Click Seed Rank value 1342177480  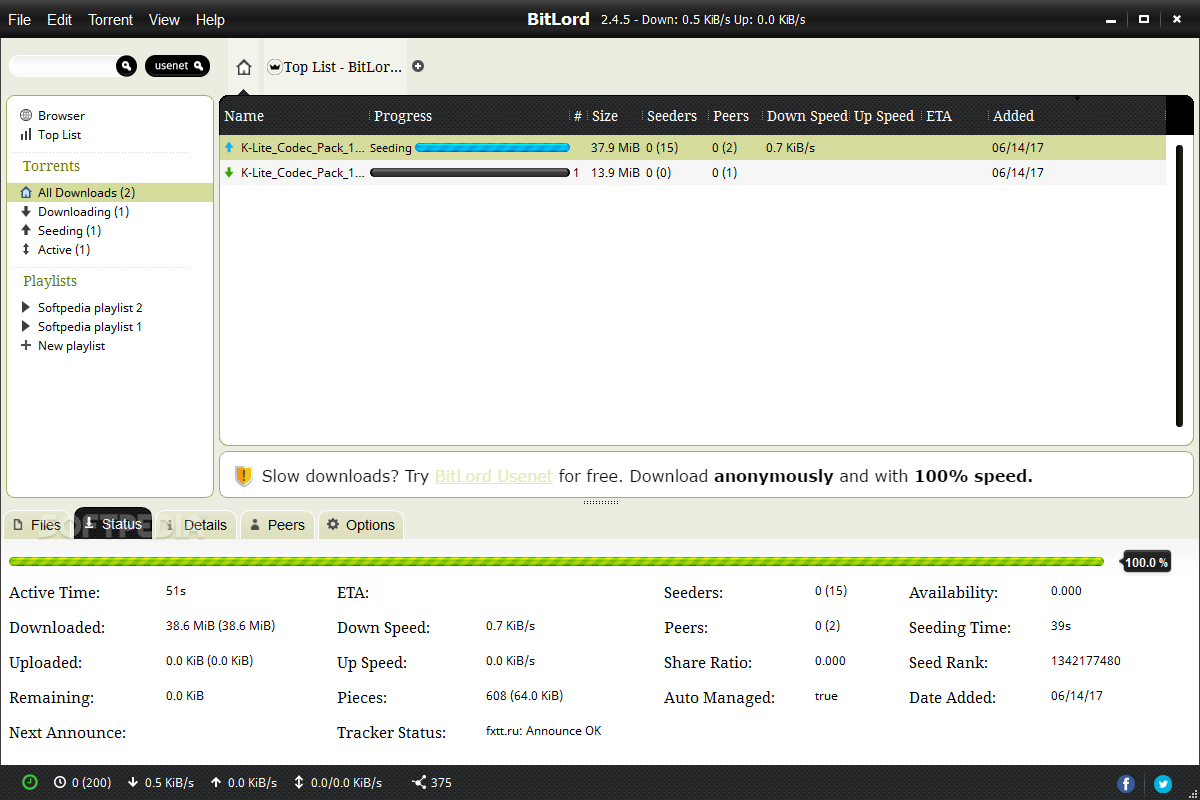[x=1085, y=661]
